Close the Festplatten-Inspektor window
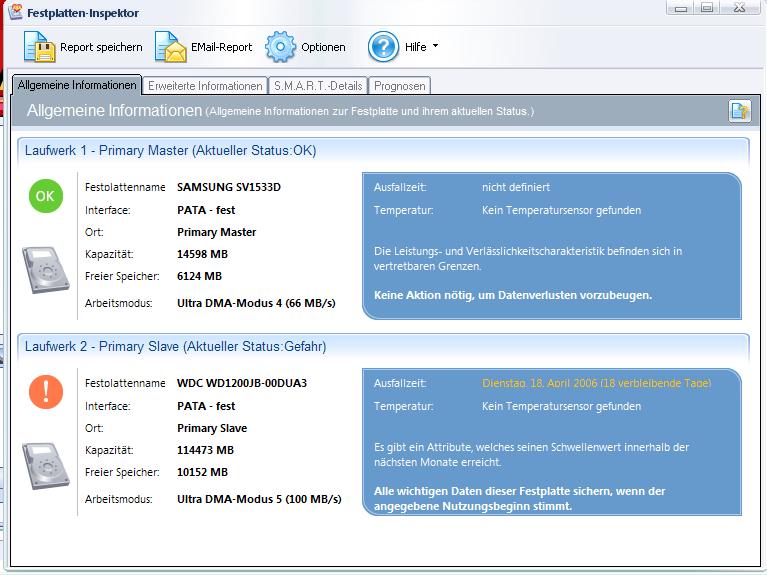This screenshot has width=767, height=575. (740, 8)
